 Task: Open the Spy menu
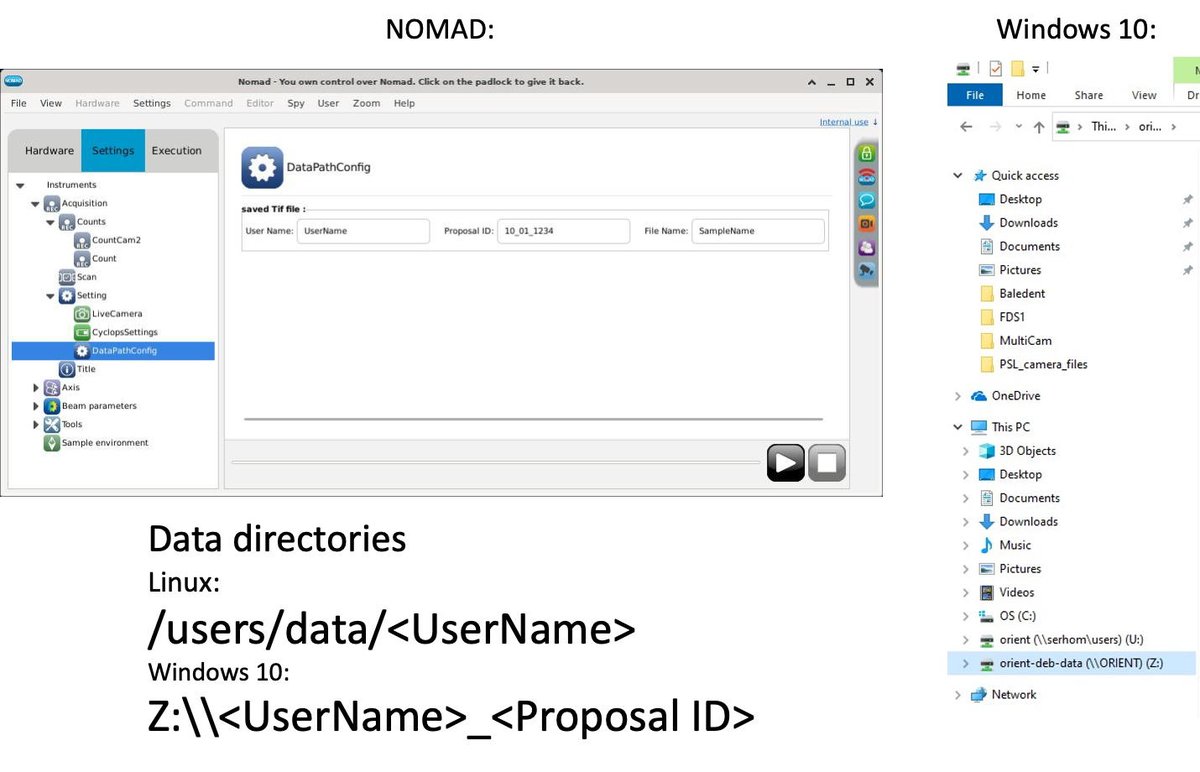coord(296,103)
